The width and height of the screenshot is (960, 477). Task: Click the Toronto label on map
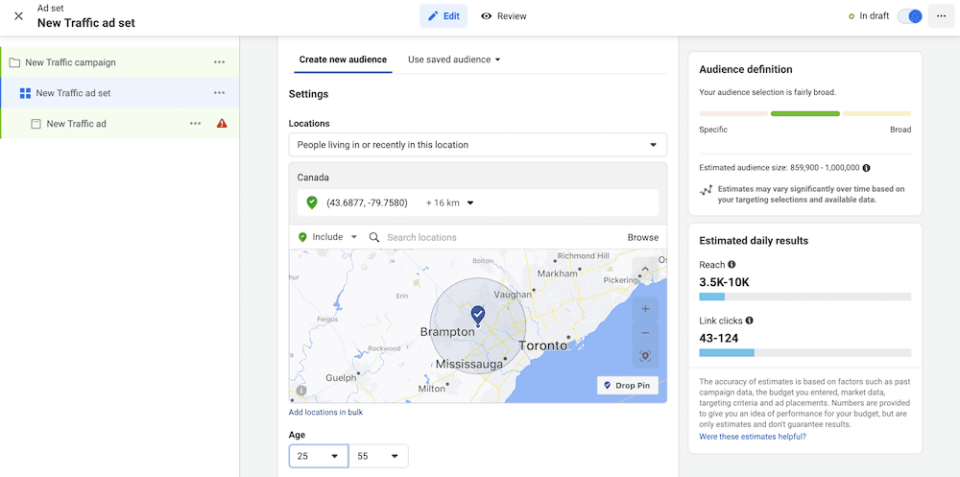(x=543, y=345)
